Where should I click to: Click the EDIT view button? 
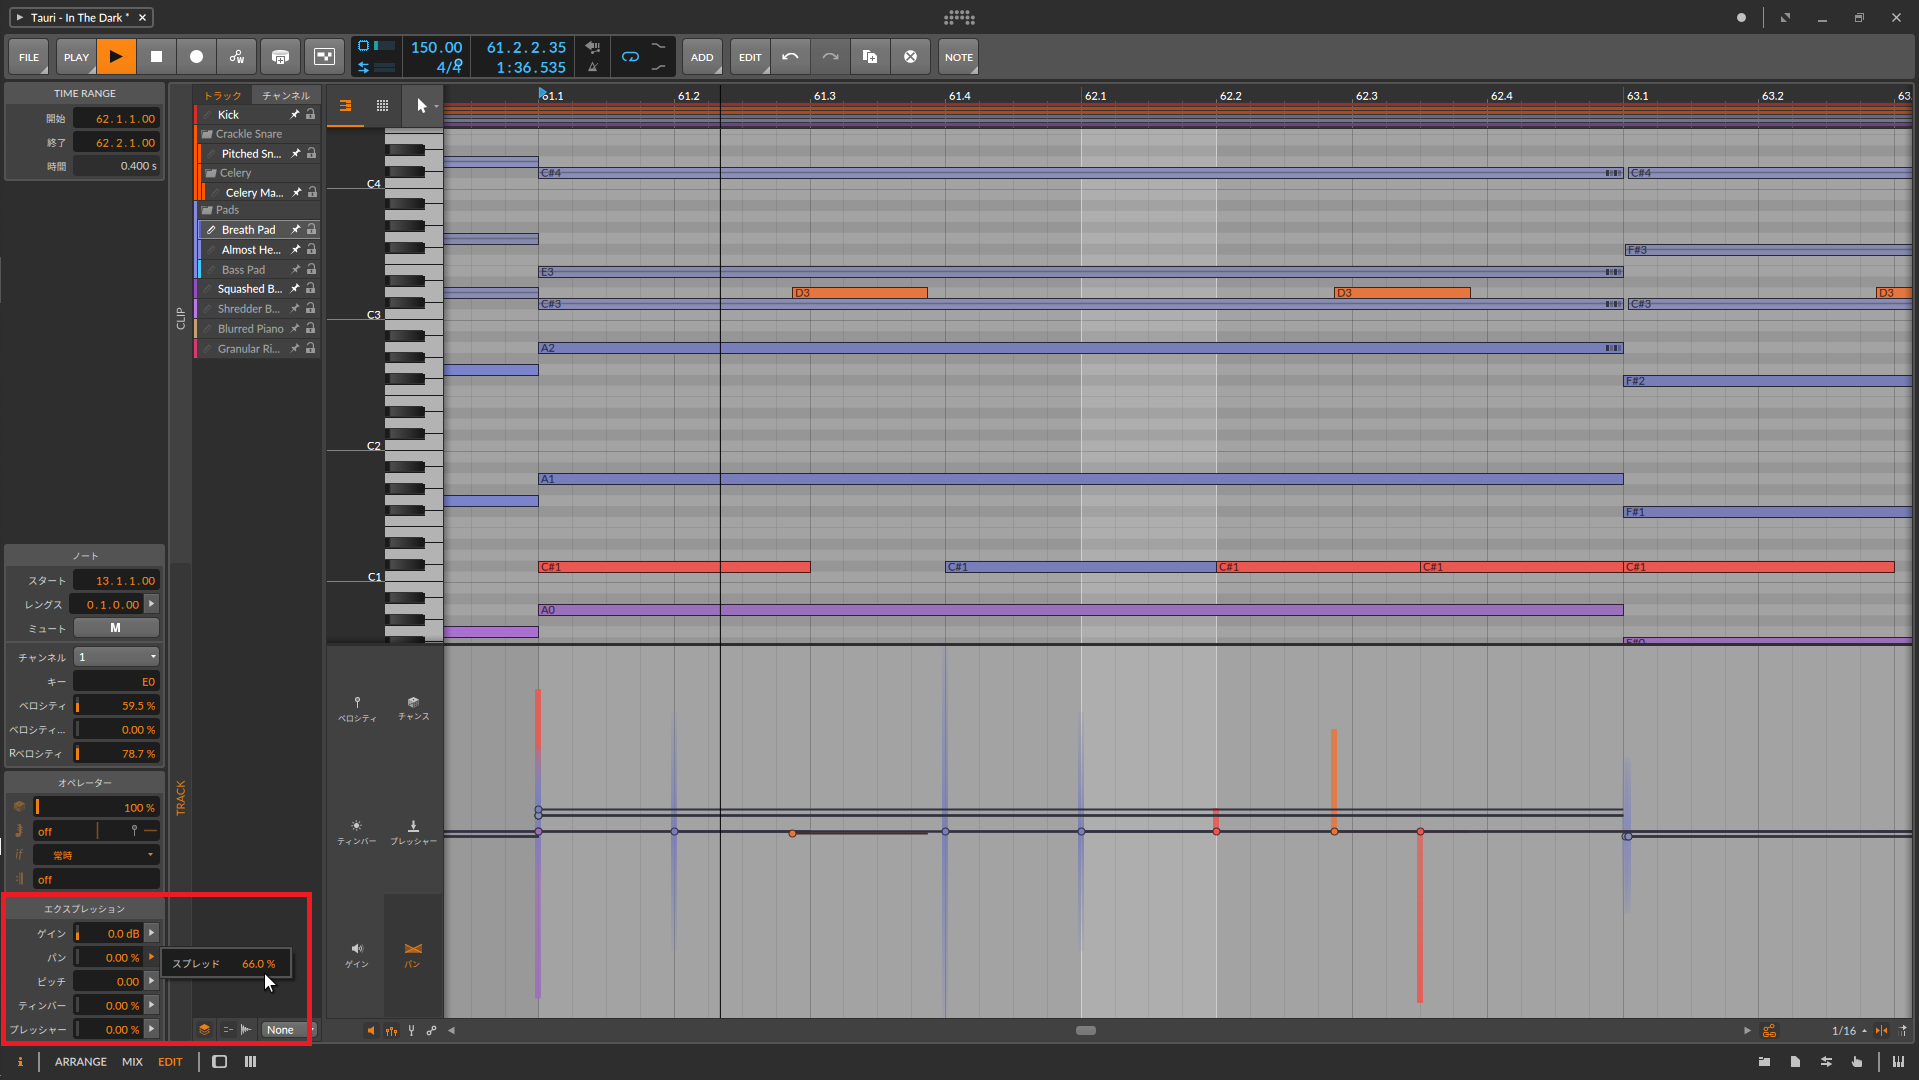(x=170, y=1062)
